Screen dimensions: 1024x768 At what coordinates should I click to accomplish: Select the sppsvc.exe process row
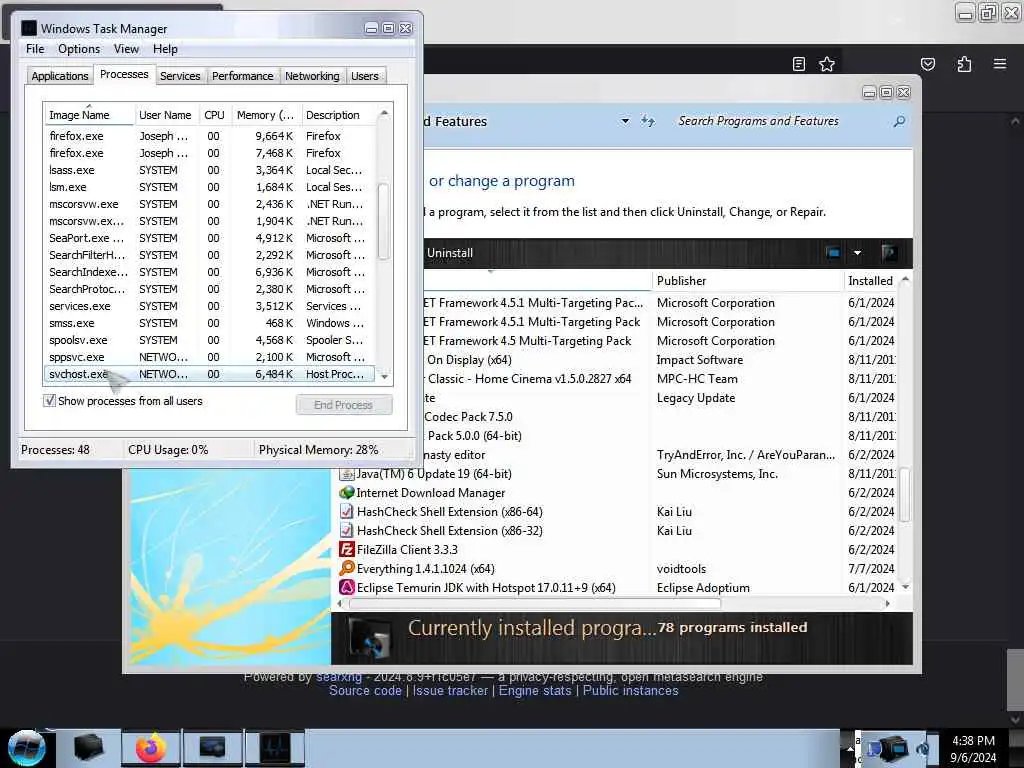tap(209, 357)
